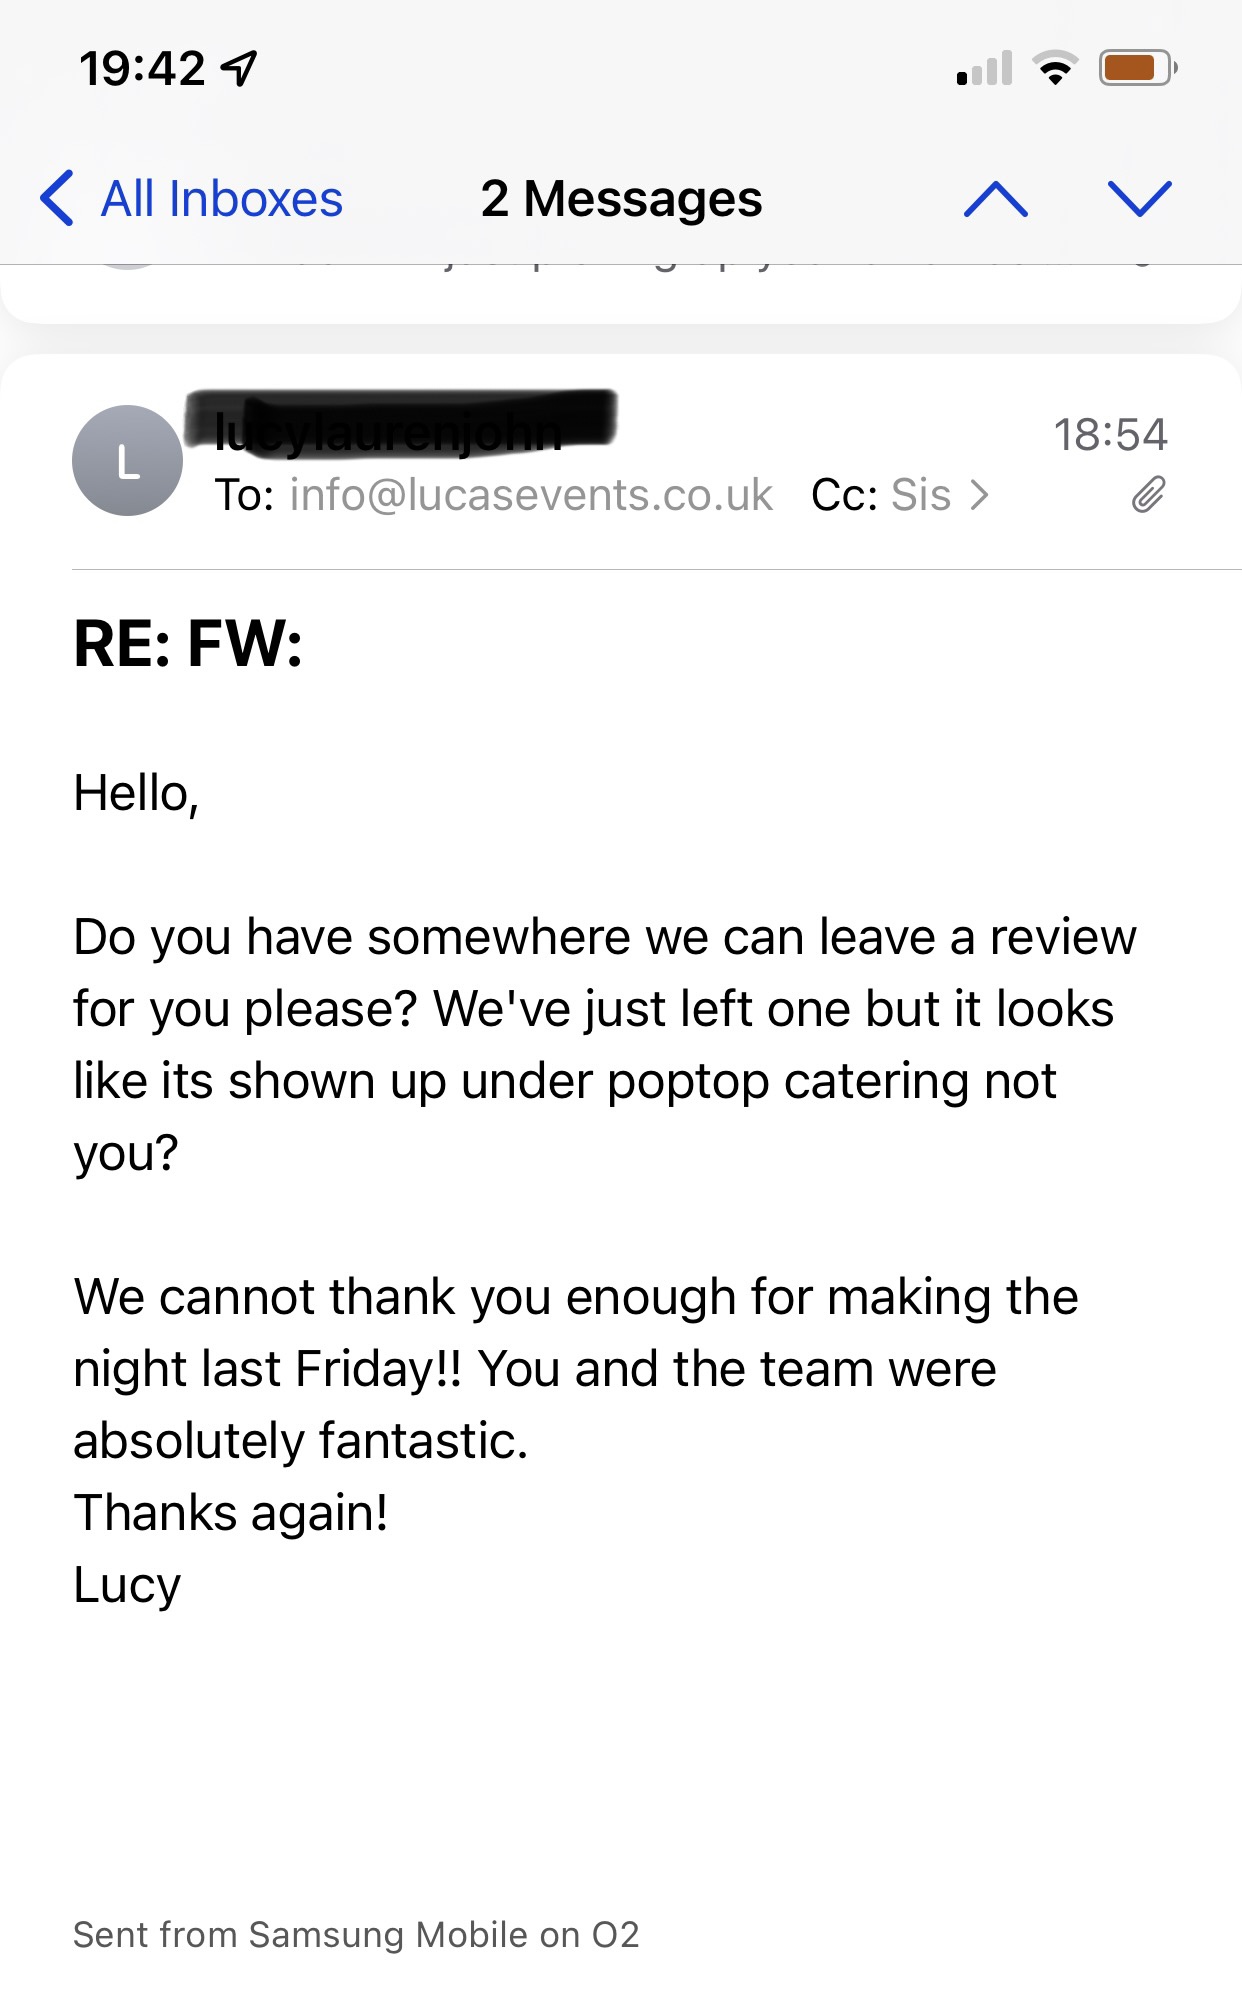Tap the Wi-Fi status icon

(x=1055, y=68)
